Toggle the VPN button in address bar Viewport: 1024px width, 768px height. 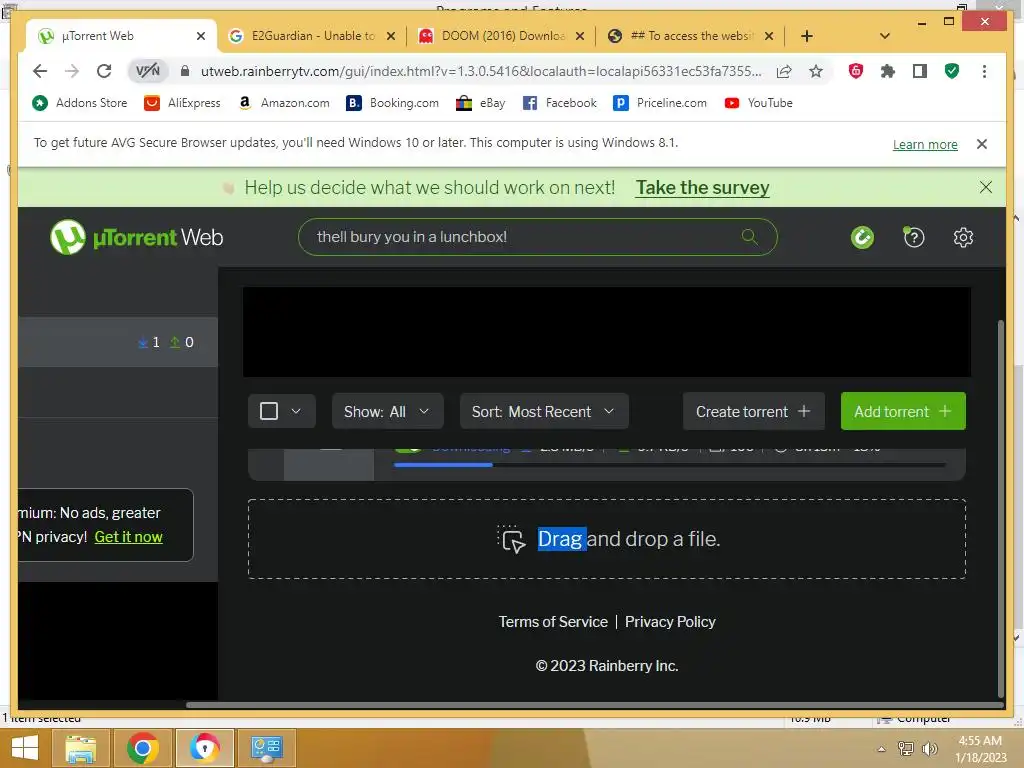click(x=148, y=71)
